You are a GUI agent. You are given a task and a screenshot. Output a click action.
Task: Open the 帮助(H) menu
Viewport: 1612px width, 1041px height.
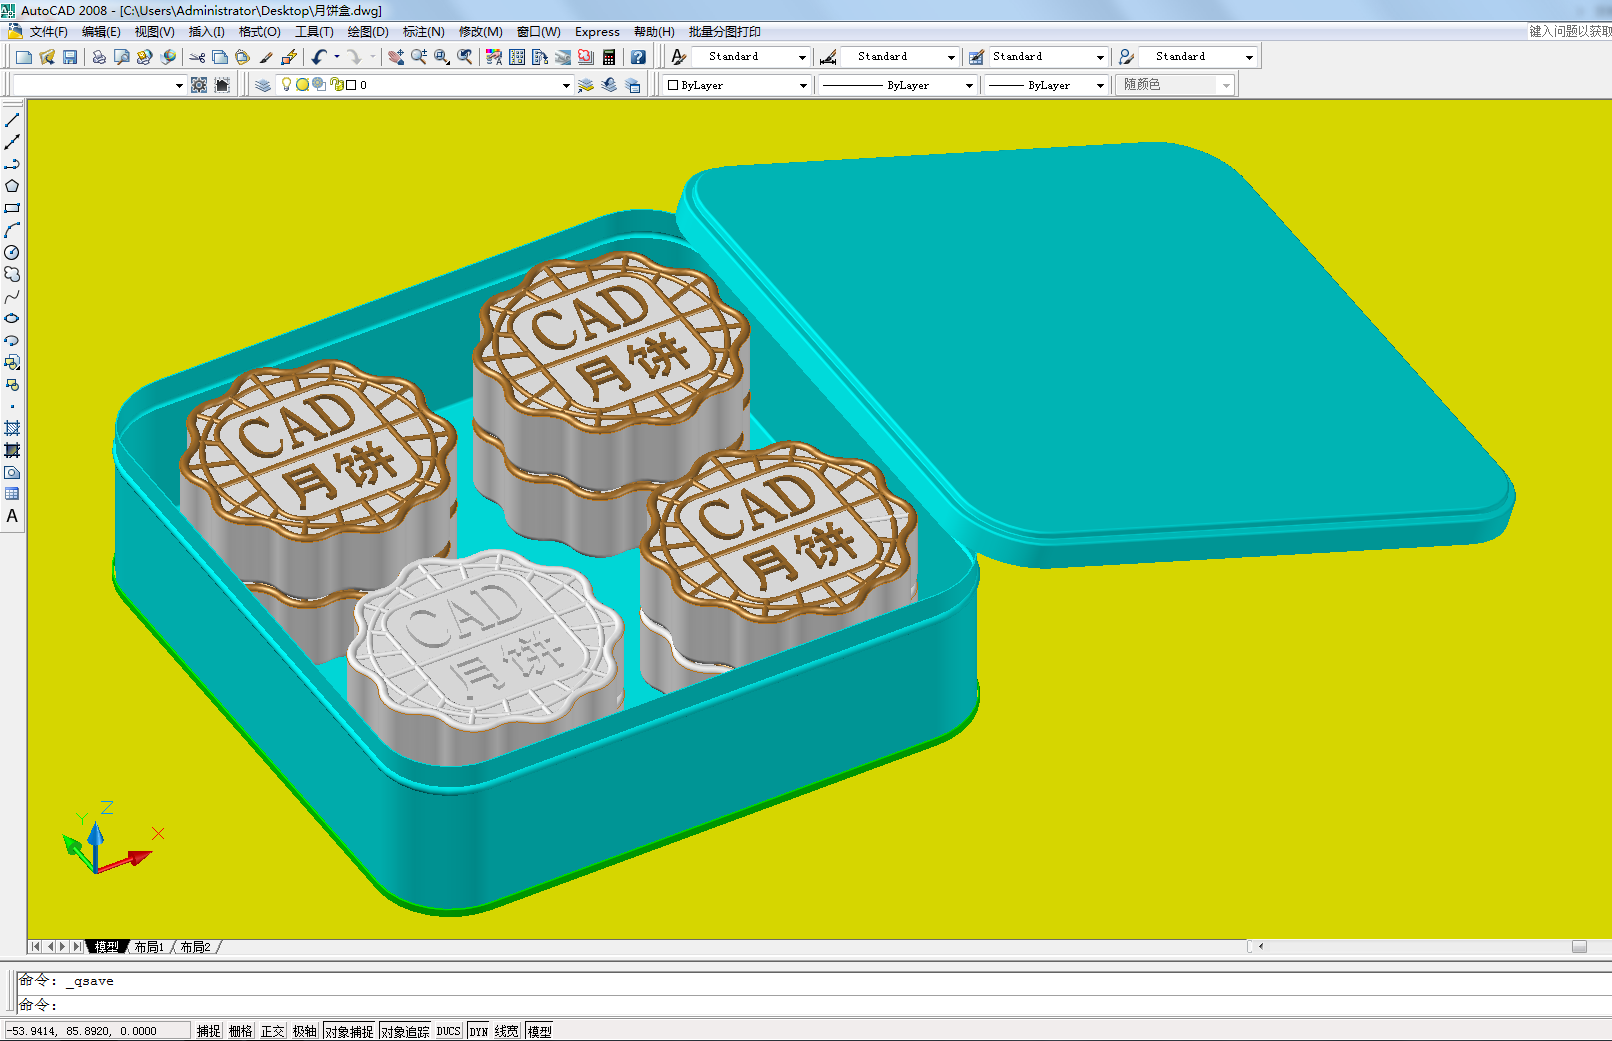tap(654, 32)
